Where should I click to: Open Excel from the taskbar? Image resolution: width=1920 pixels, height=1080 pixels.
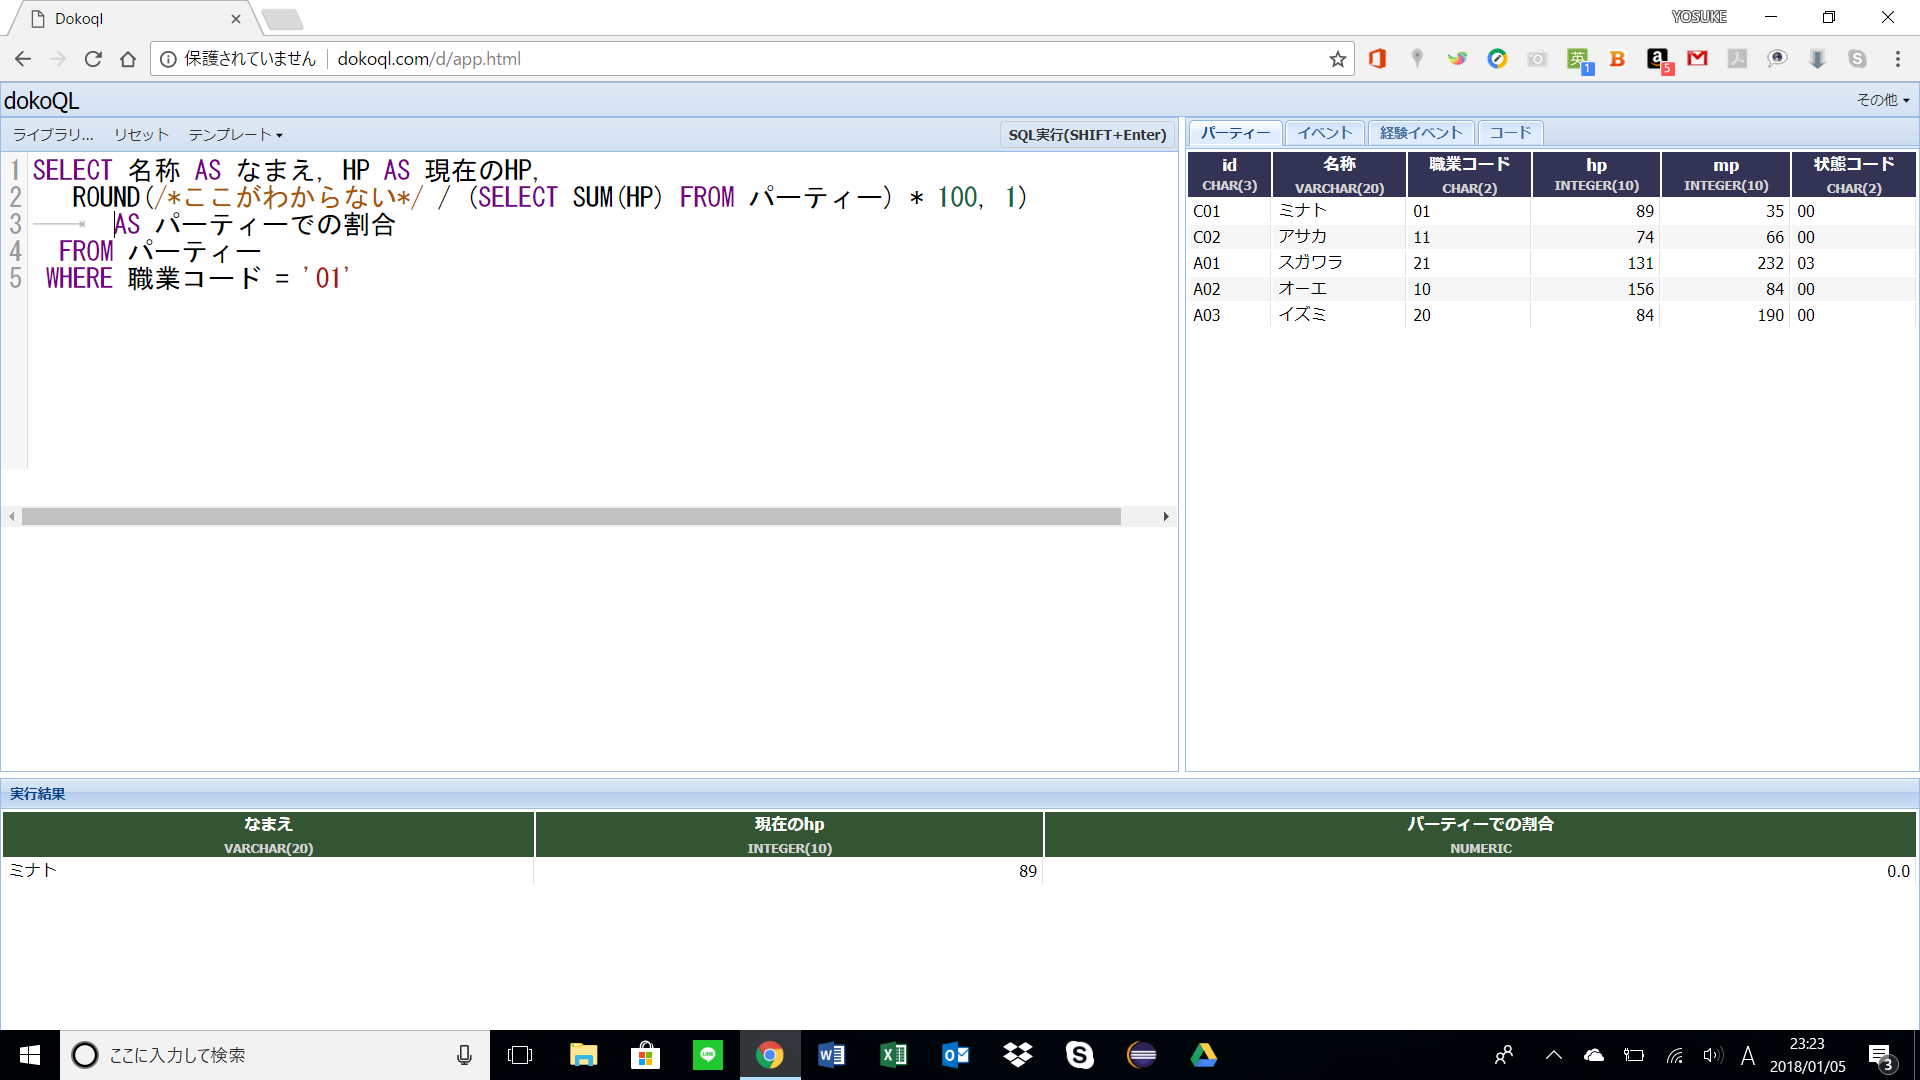(x=893, y=1055)
